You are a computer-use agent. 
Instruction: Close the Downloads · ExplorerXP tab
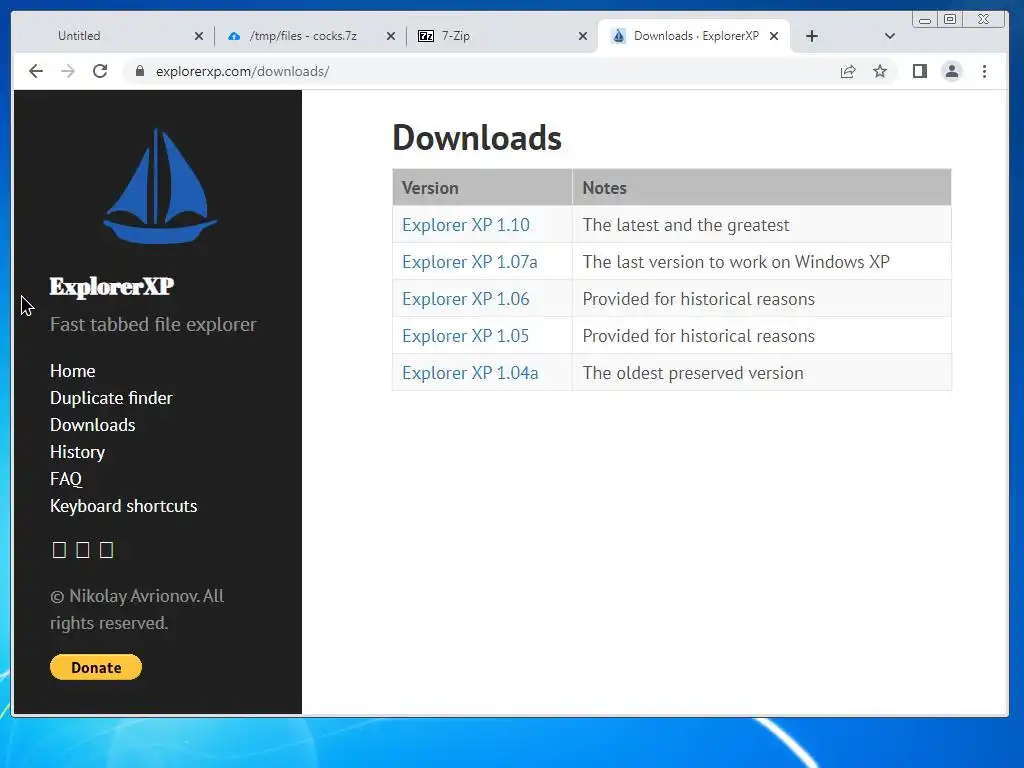point(774,36)
